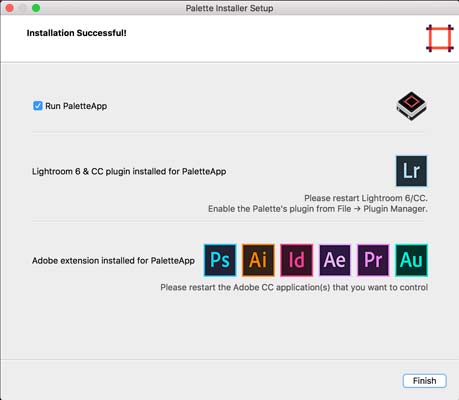The height and width of the screenshot is (400, 459).
Task: Click the Installation Successful! heading
Action: (x=76, y=33)
